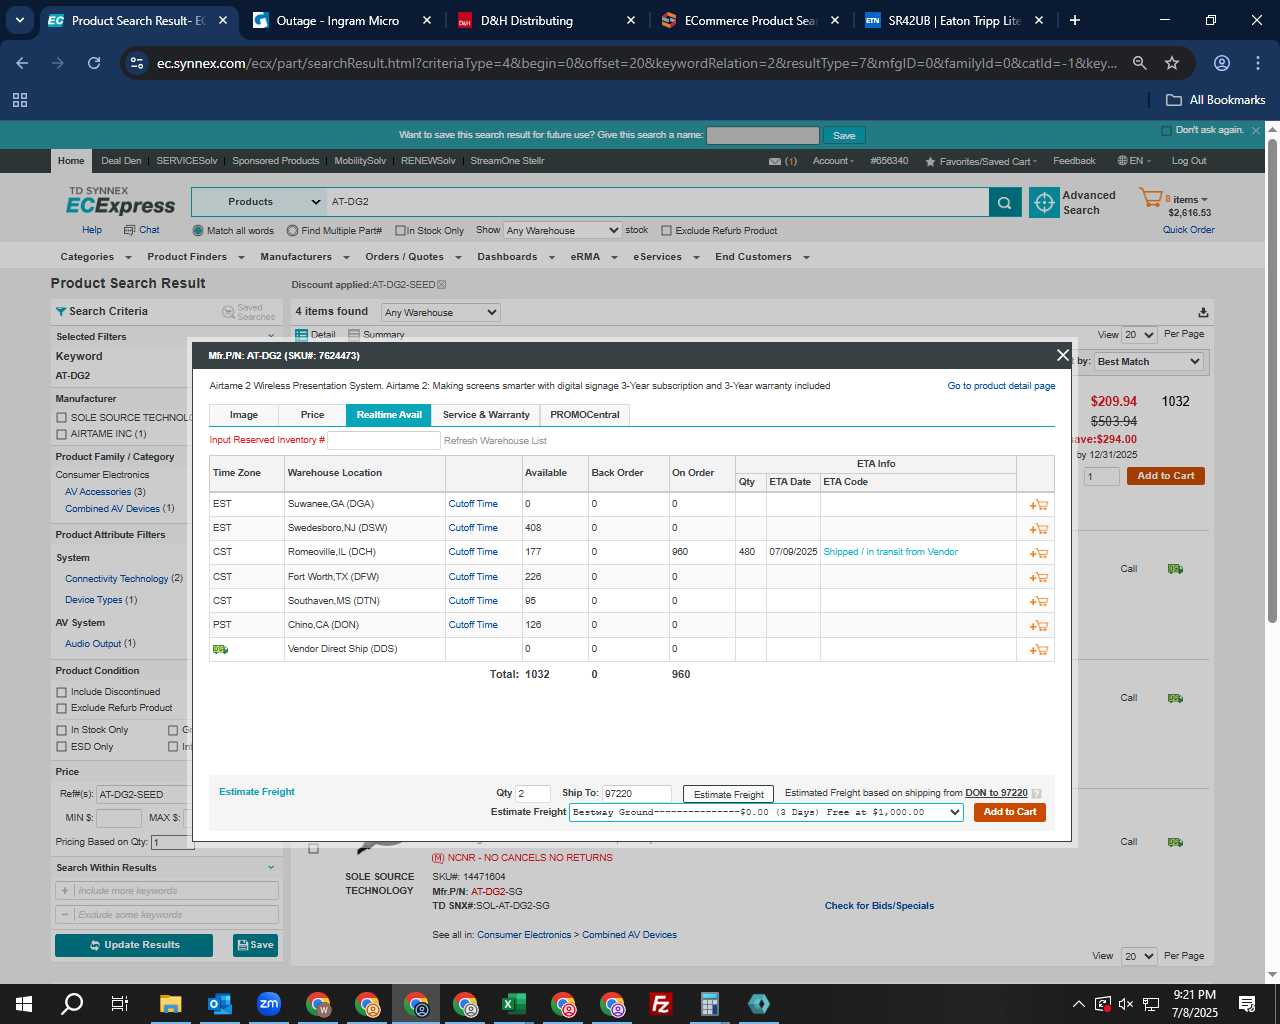Check AIRTAME INC manufacturer filter
This screenshot has height=1024, width=1280.
click(x=62, y=434)
